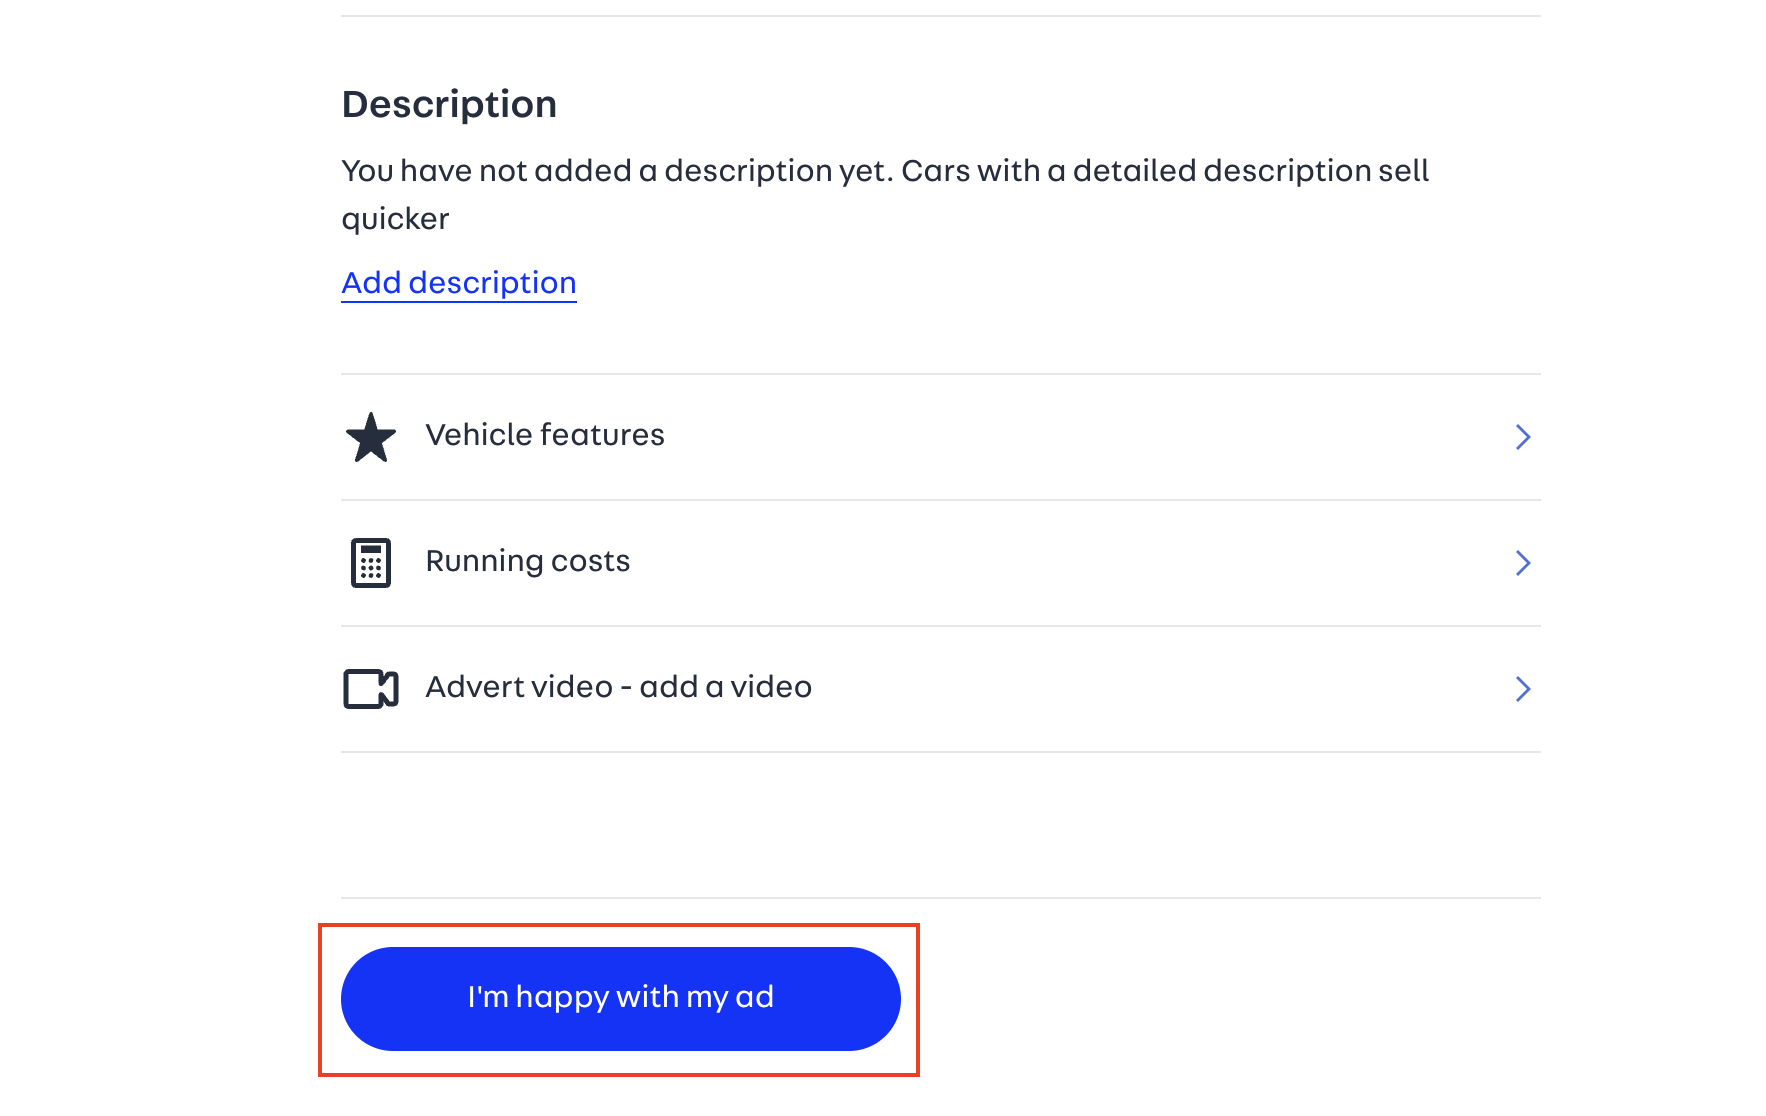Viewport: 1766px width, 1116px height.
Task: Click the calculator icon for Running costs
Action: (x=370, y=563)
